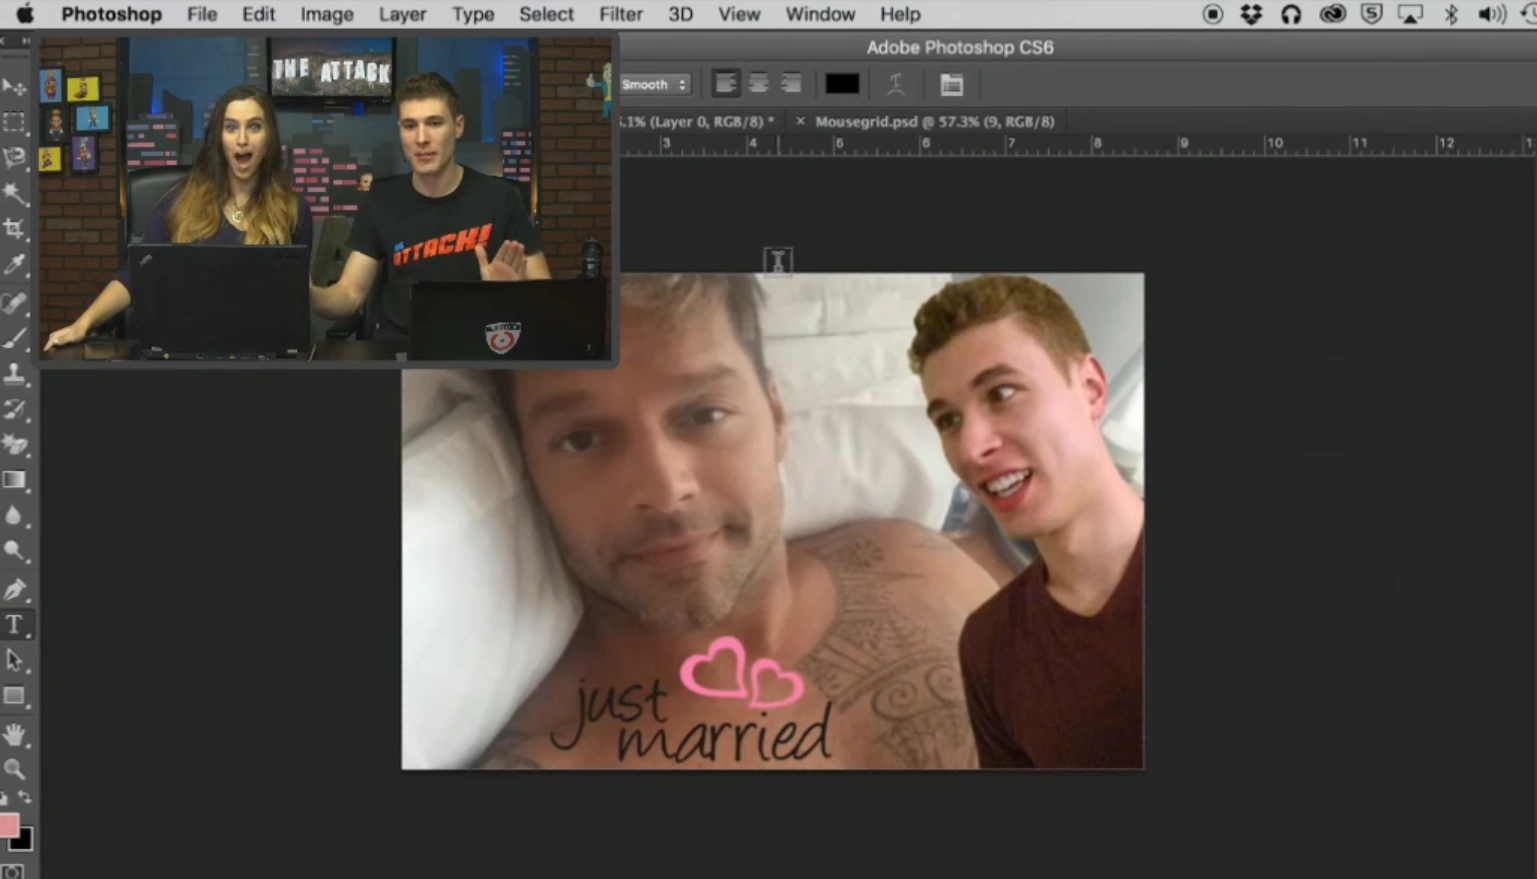Right align the text
Viewport: 1537px width, 879px height.
tap(791, 84)
